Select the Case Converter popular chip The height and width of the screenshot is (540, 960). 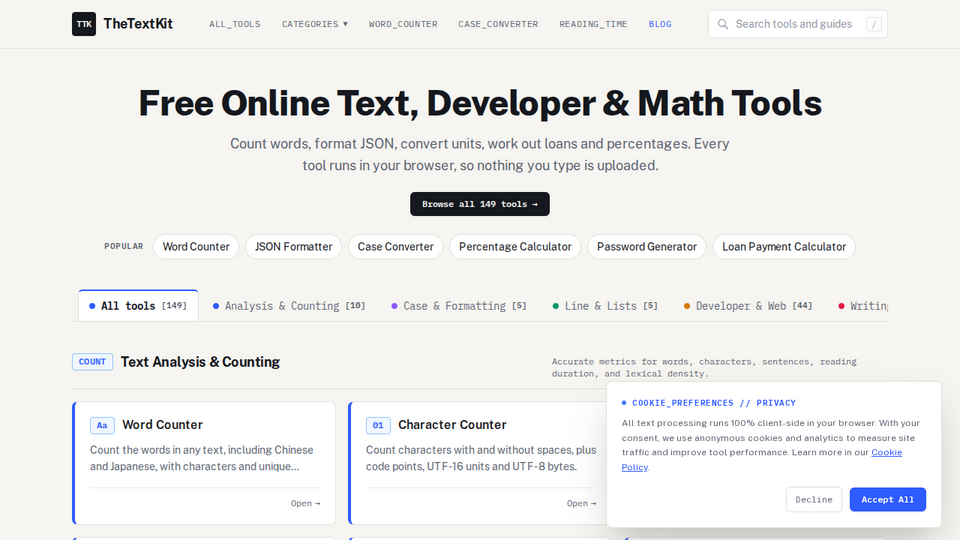click(396, 247)
